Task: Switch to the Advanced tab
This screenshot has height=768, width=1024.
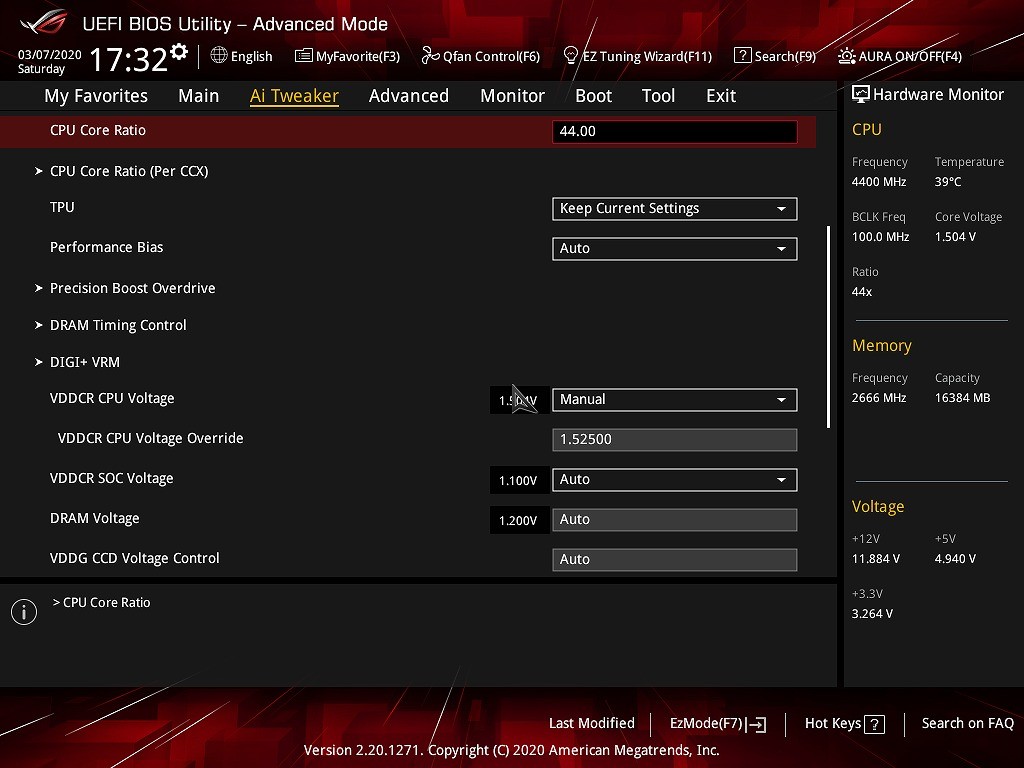Action: [408, 96]
